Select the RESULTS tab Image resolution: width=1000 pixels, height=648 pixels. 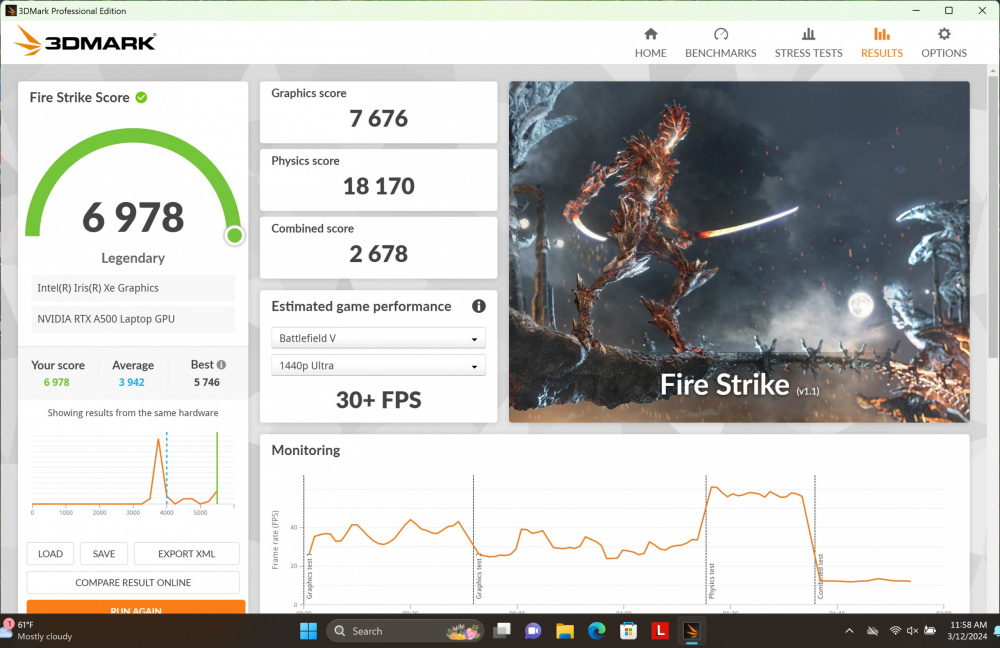coord(881,43)
